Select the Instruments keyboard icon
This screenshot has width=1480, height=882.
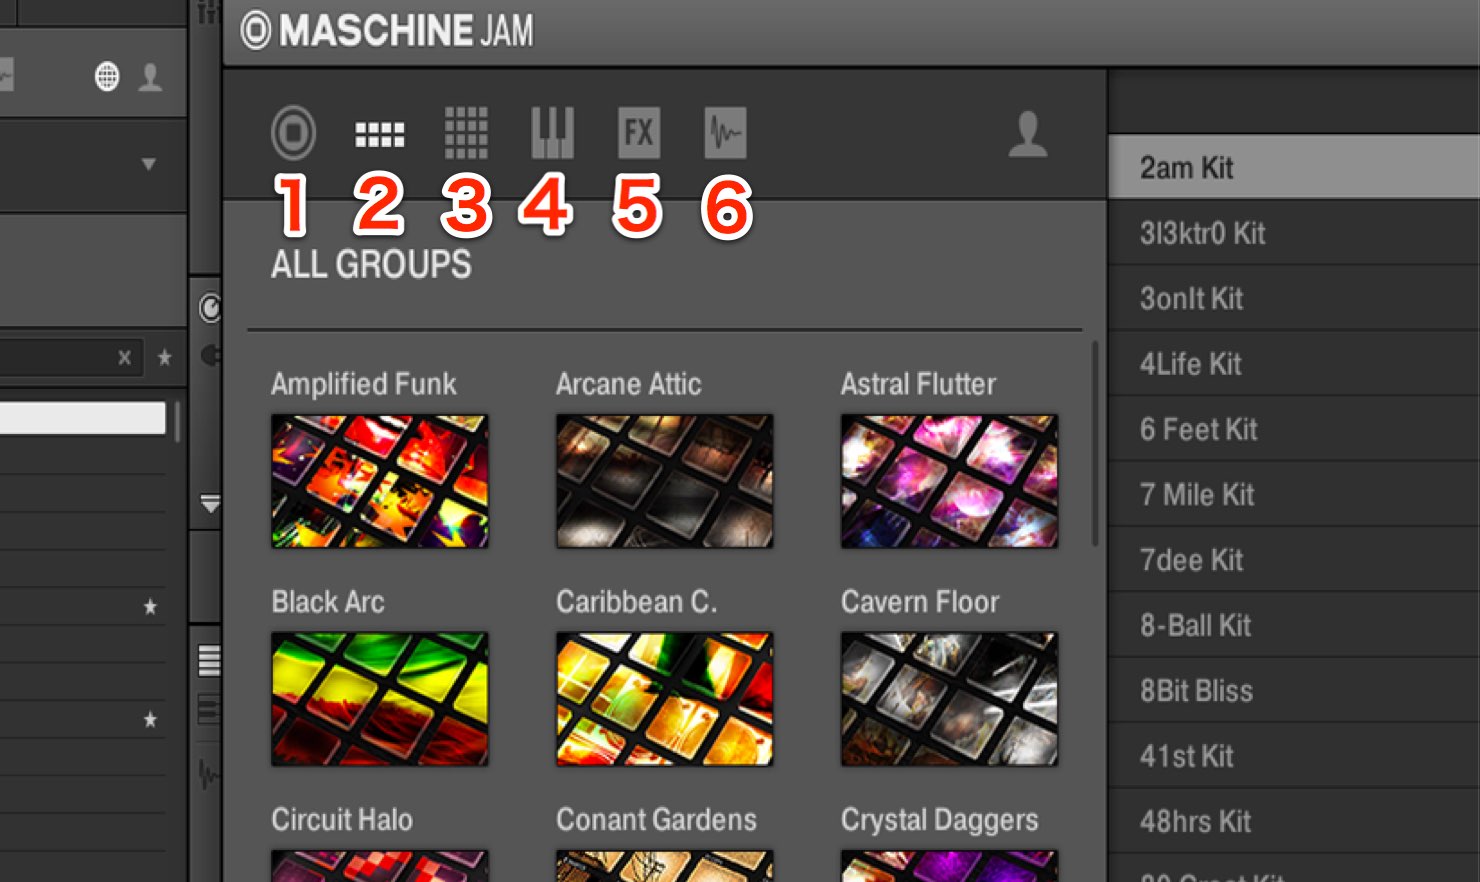coord(552,133)
